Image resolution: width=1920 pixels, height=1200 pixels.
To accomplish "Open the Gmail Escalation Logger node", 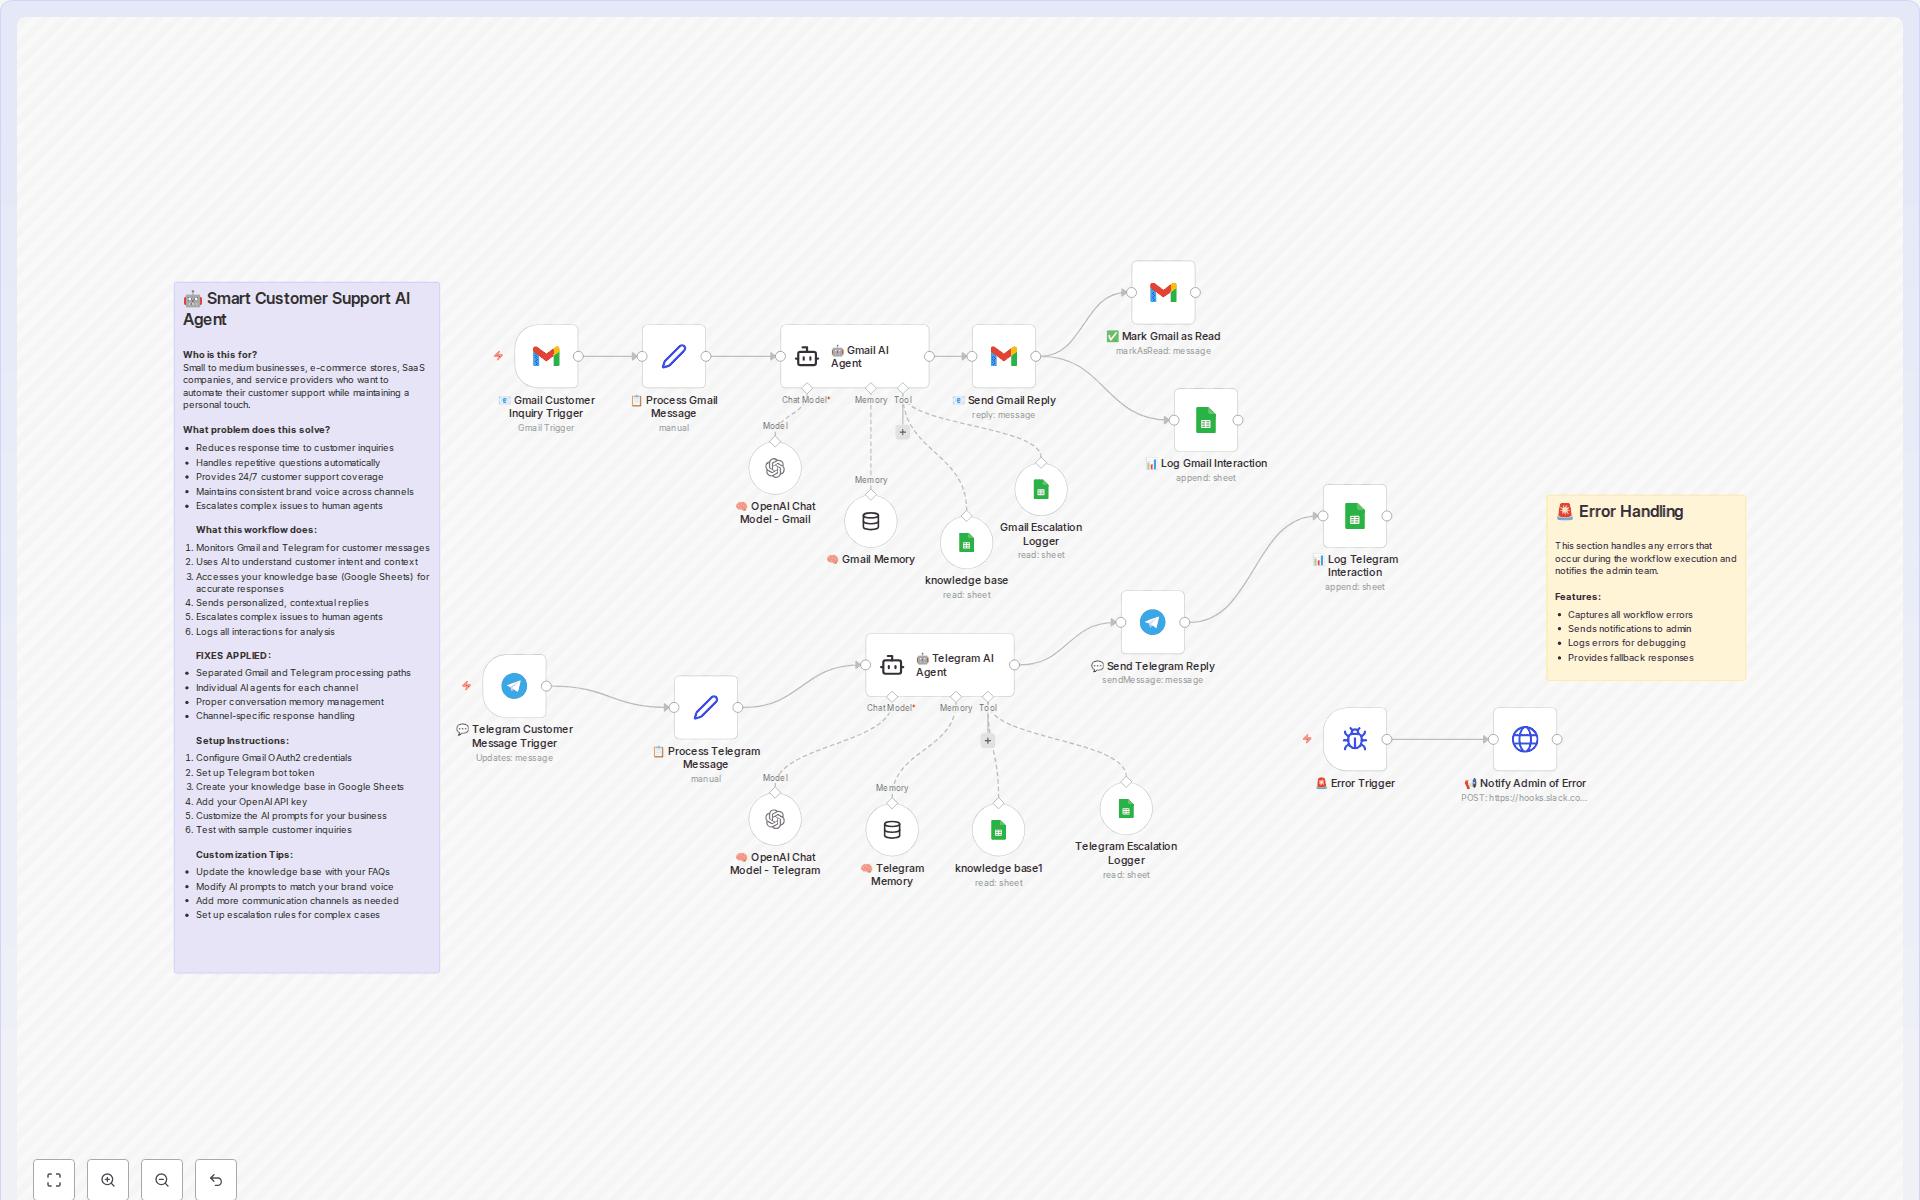I will coord(1041,490).
